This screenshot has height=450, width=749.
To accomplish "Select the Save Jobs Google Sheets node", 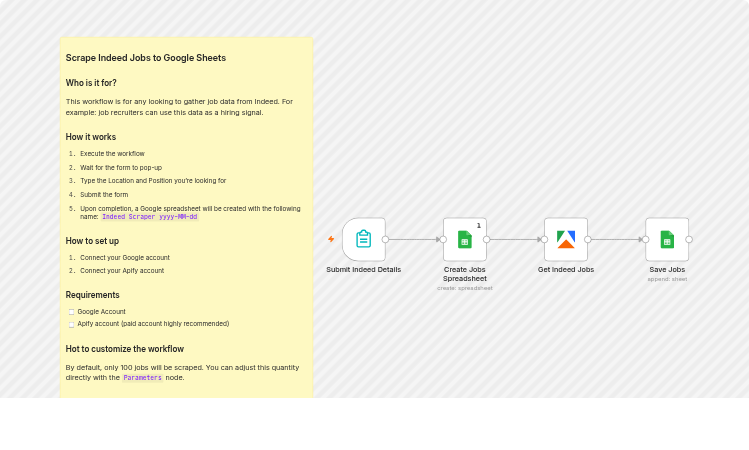I will tap(667, 239).
